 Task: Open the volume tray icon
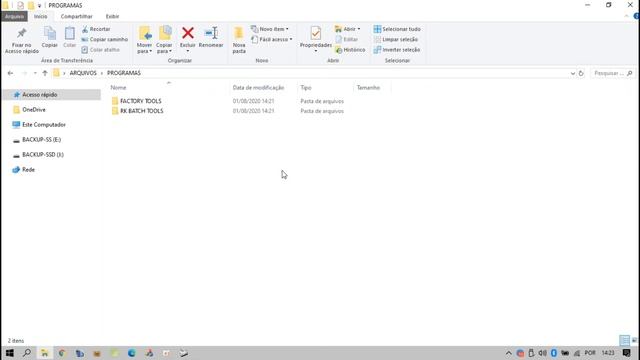[x=542, y=353]
